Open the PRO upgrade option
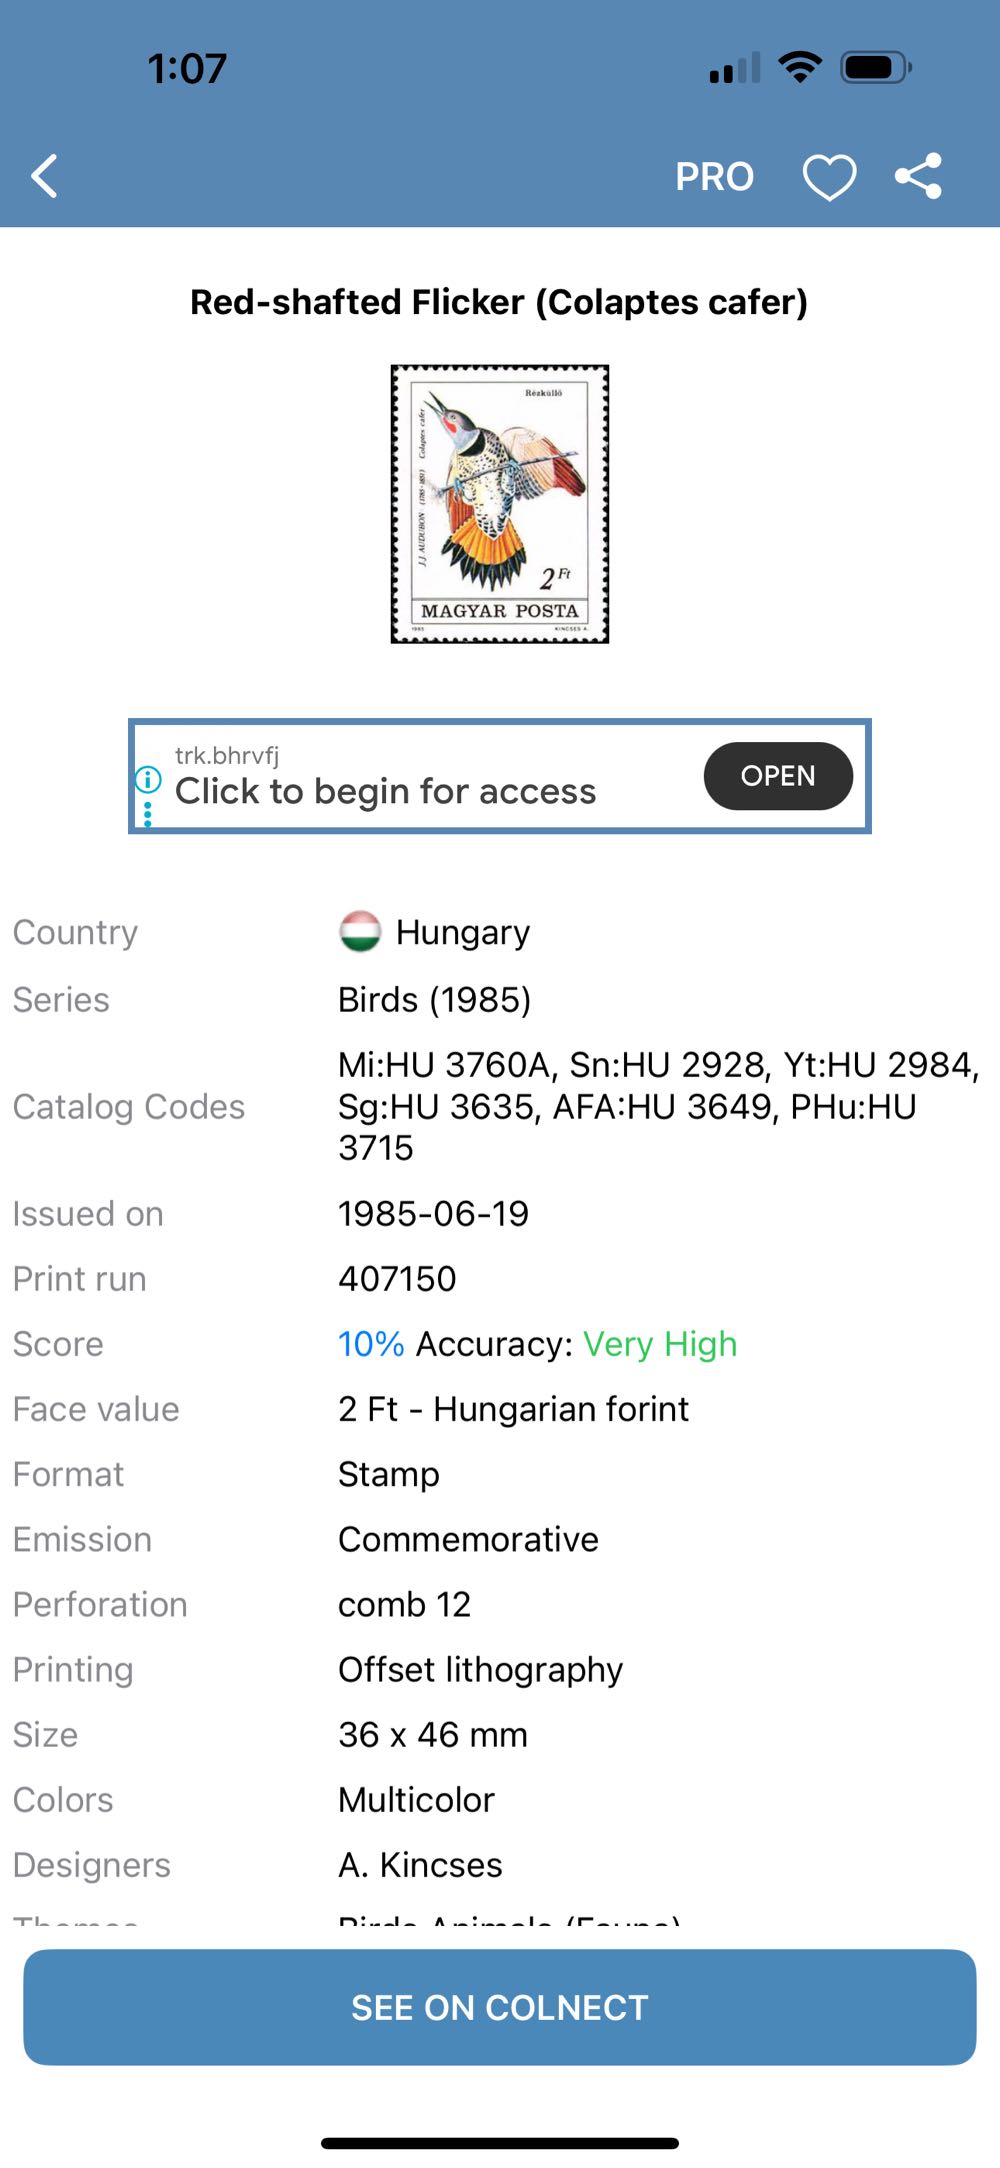Image resolution: width=1000 pixels, height=2168 pixels. [x=714, y=177]
